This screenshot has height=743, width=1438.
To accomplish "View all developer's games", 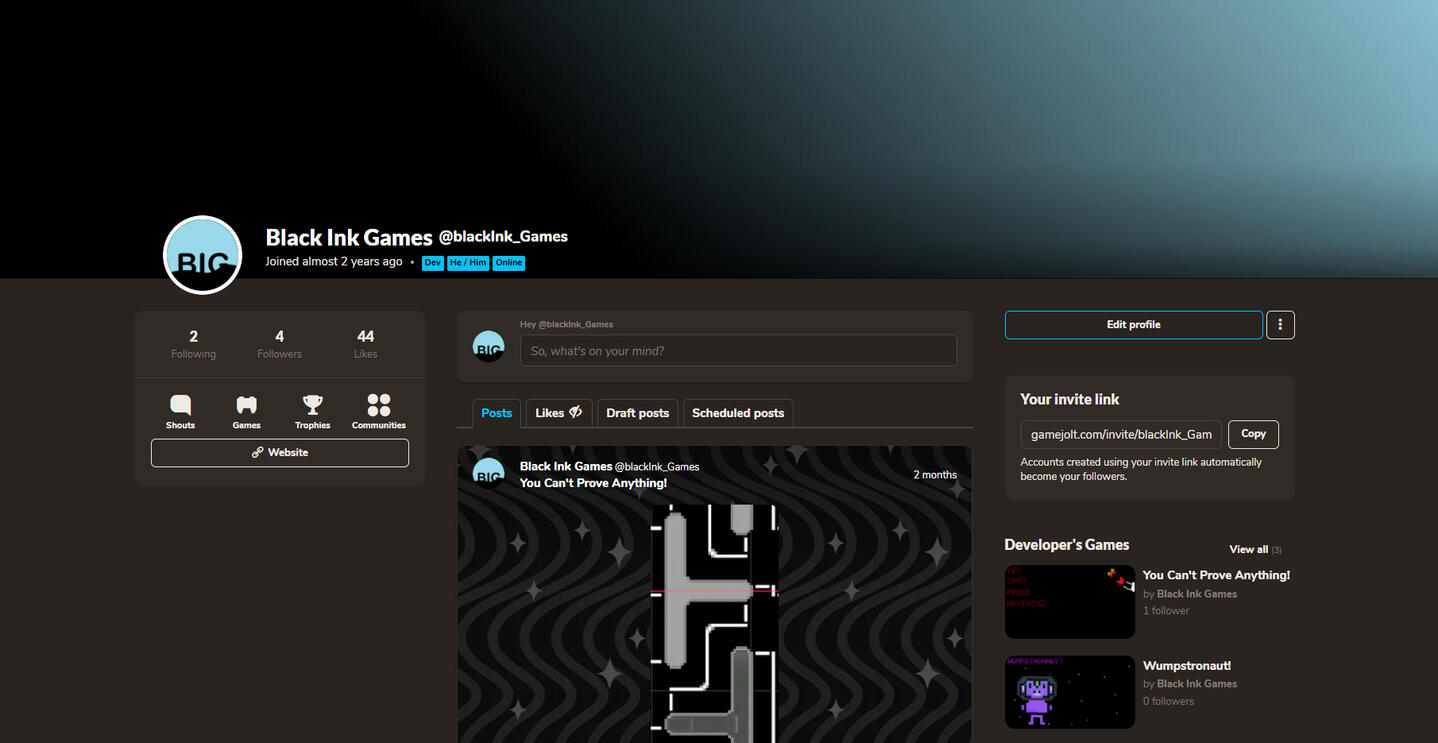I will [x=1248, y=549].
